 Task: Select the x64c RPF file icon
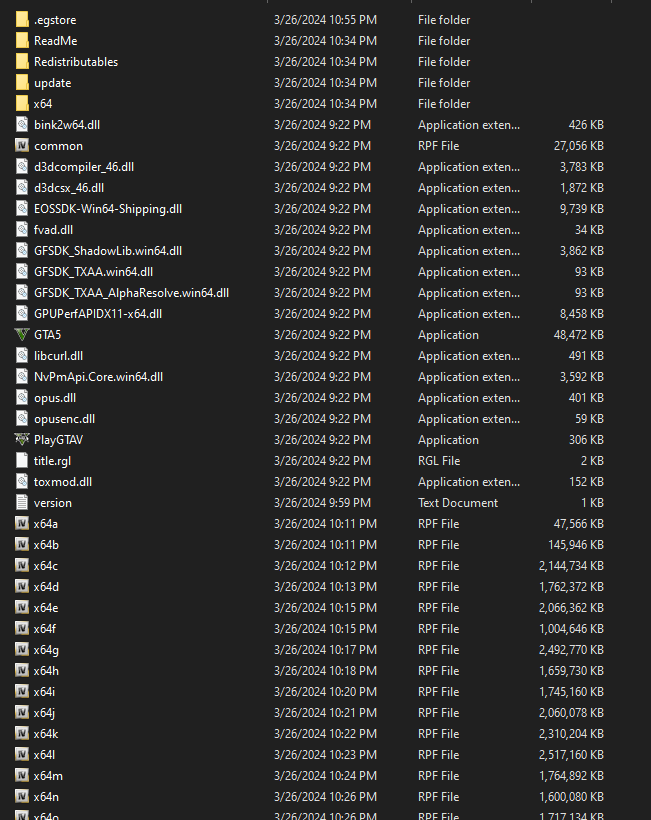tap(22, 565)
